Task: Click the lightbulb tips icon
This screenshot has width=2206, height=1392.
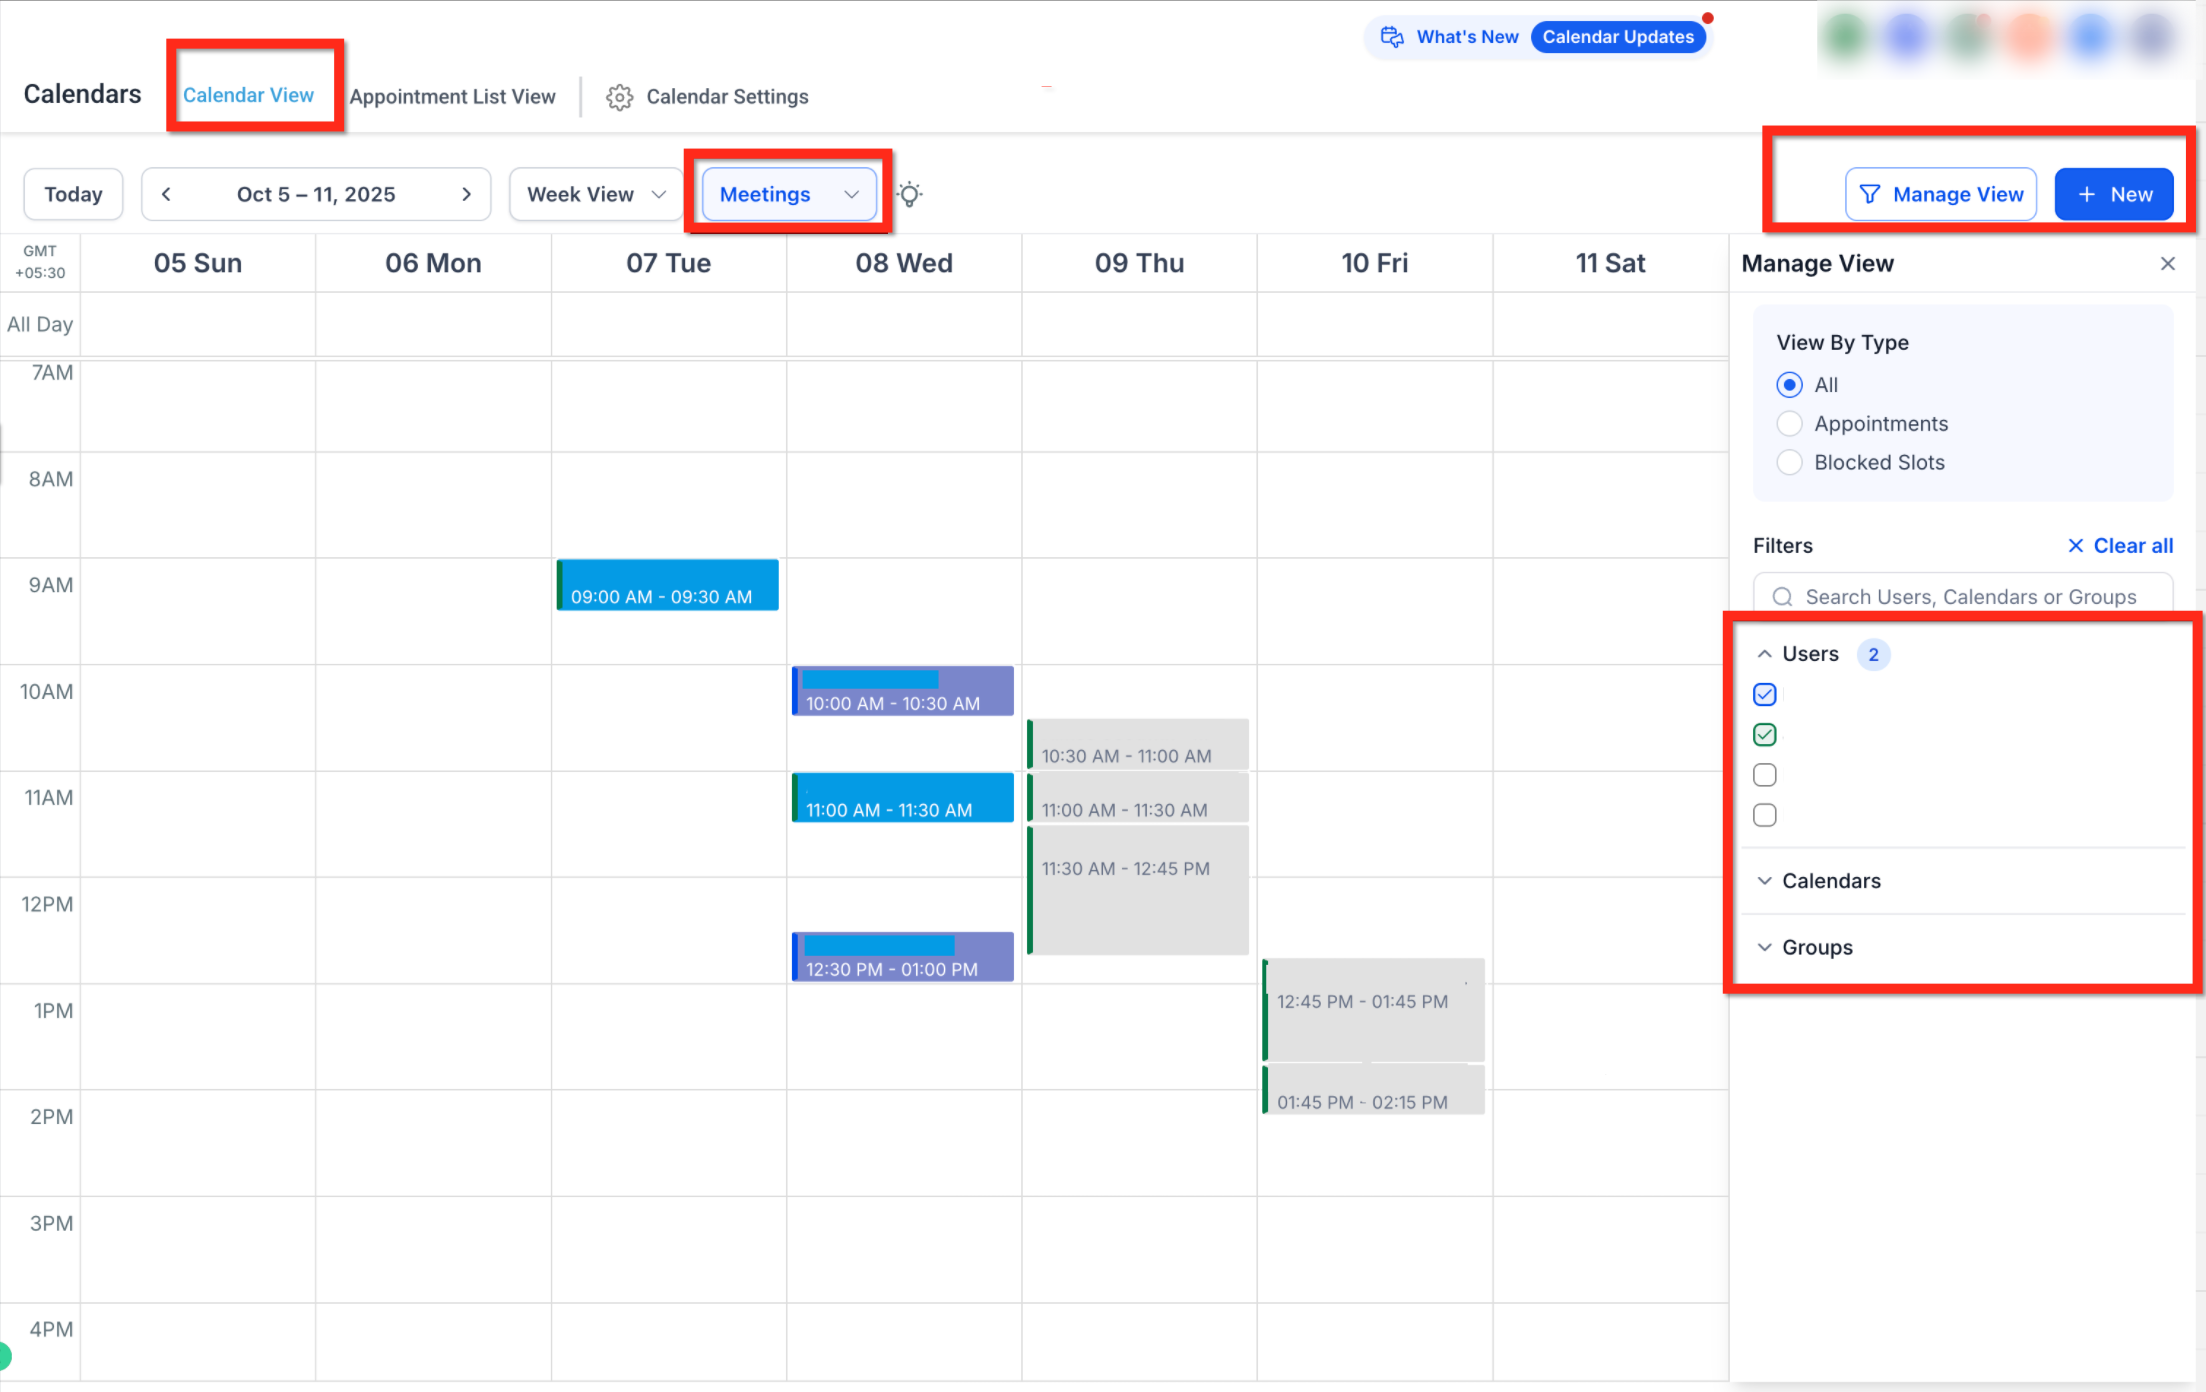Action: (909, 194)
